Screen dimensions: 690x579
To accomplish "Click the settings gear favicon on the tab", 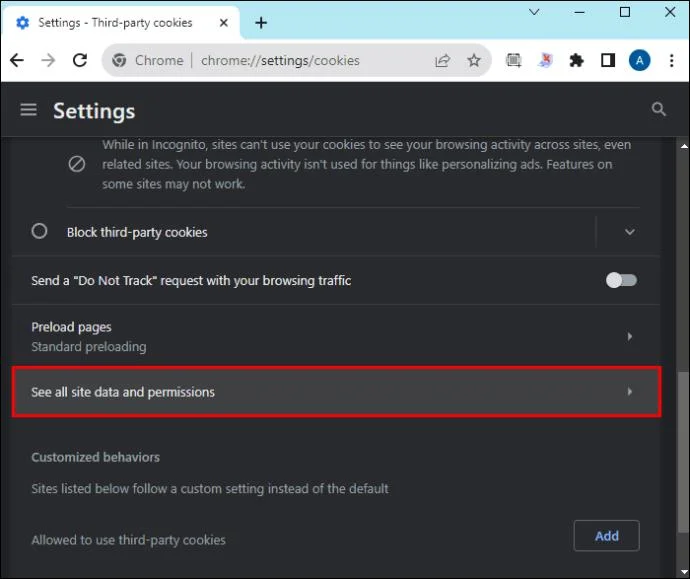I will [x=22, y=22].
